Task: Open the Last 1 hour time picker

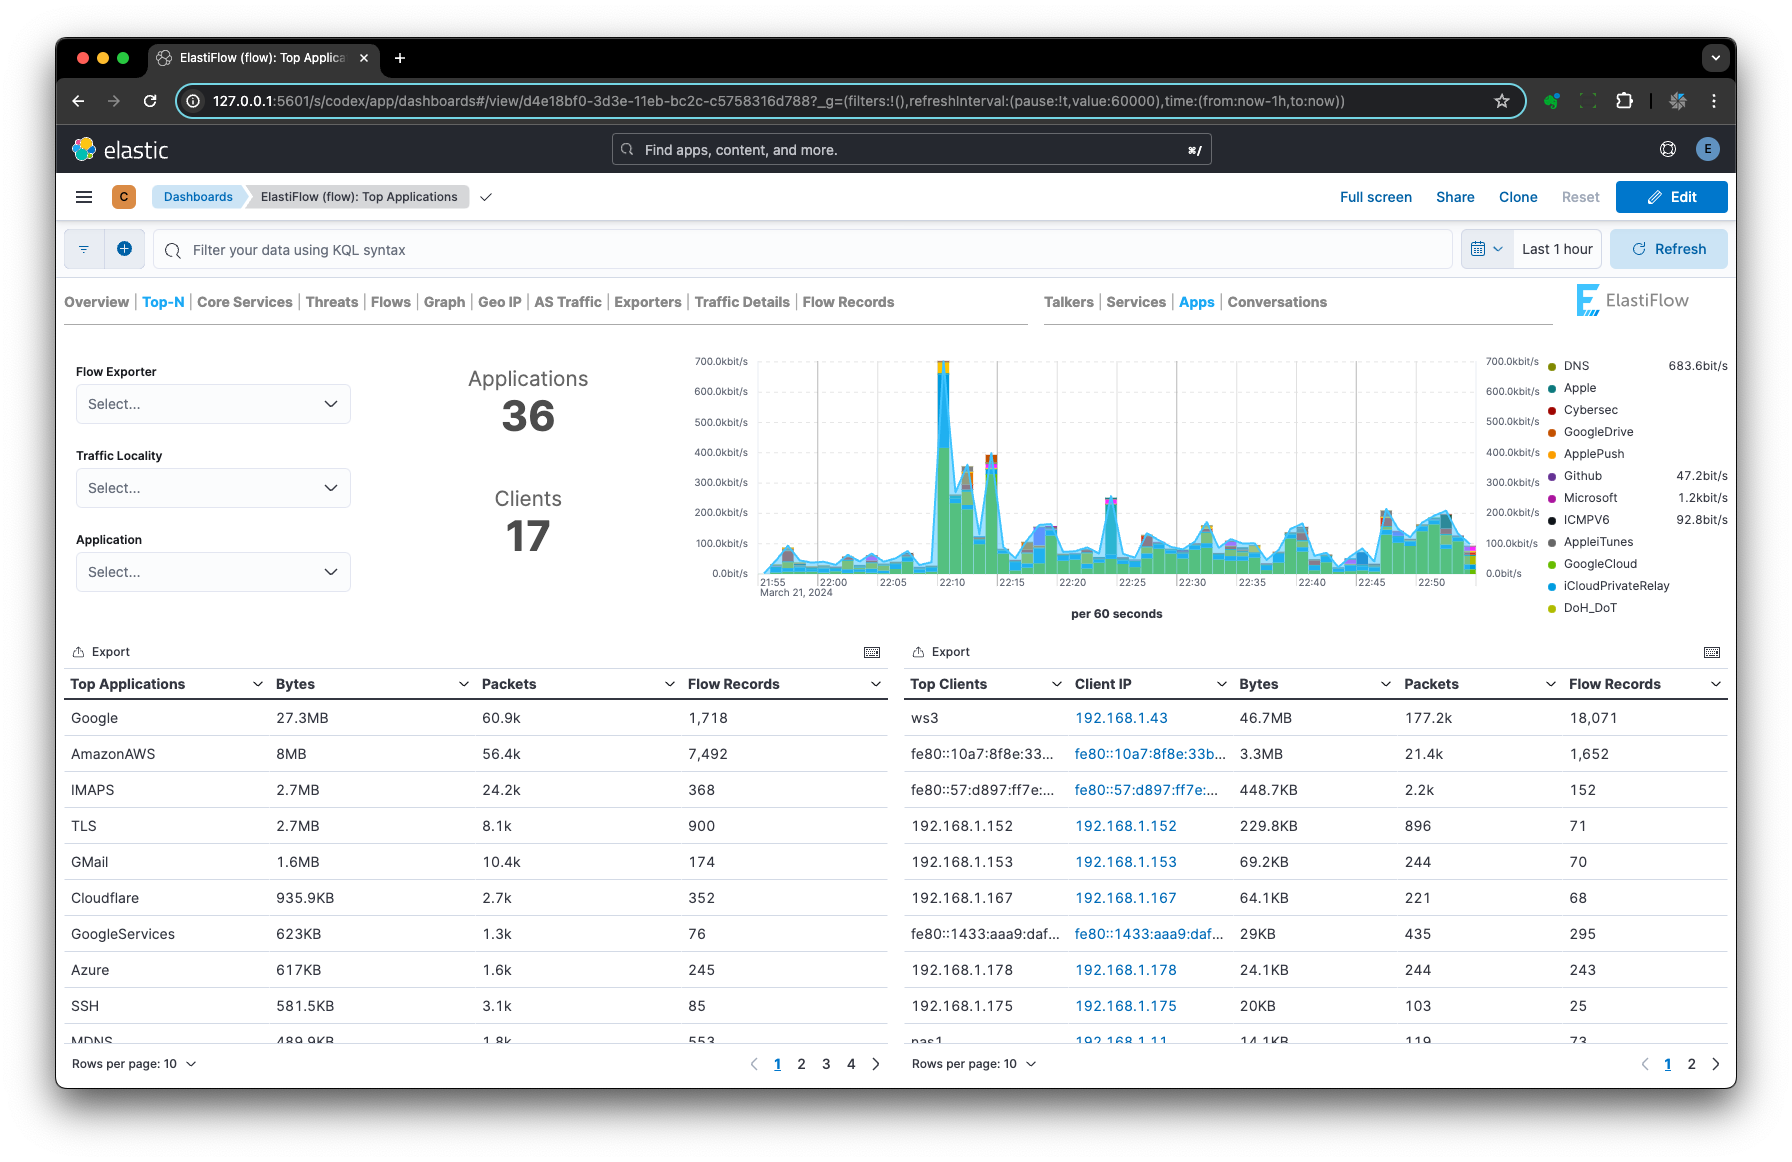Action: pyautogui.click(x=1557, y=249)
